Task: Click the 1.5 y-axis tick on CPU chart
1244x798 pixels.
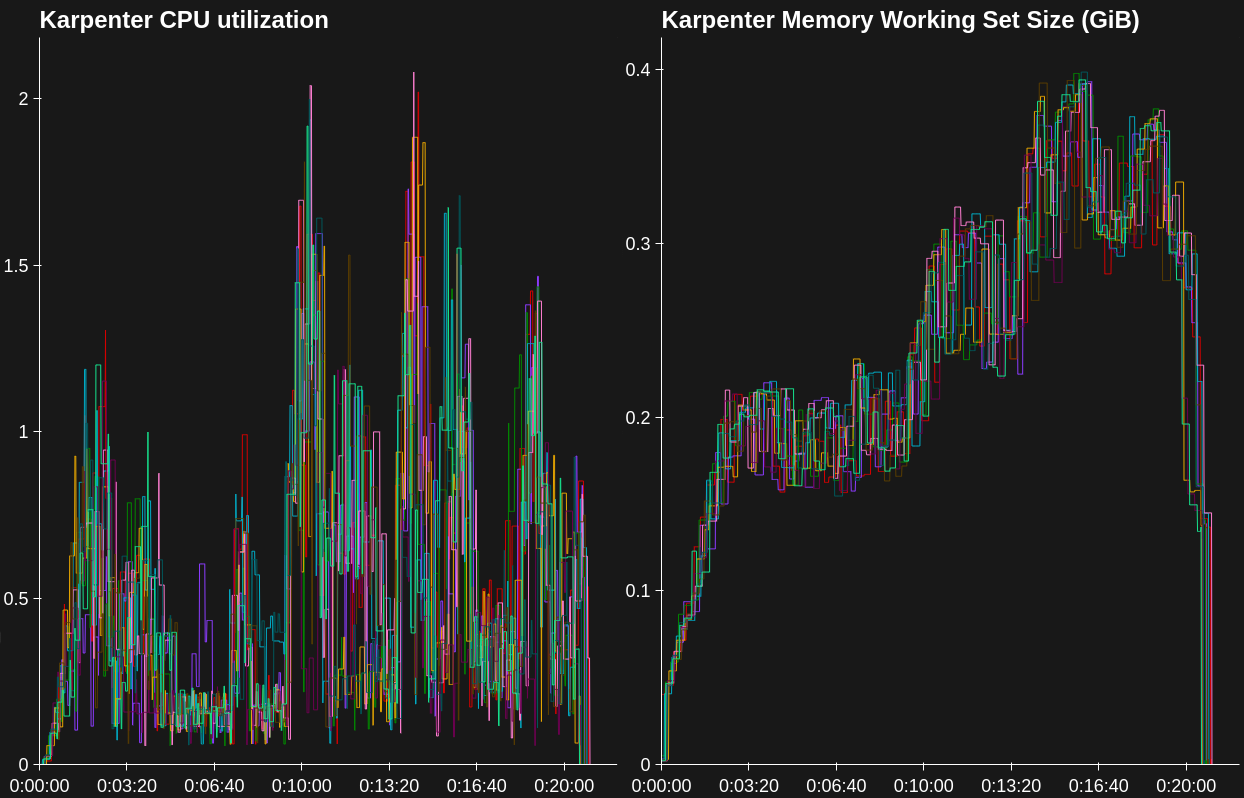Action: click(x=17, y=265)
